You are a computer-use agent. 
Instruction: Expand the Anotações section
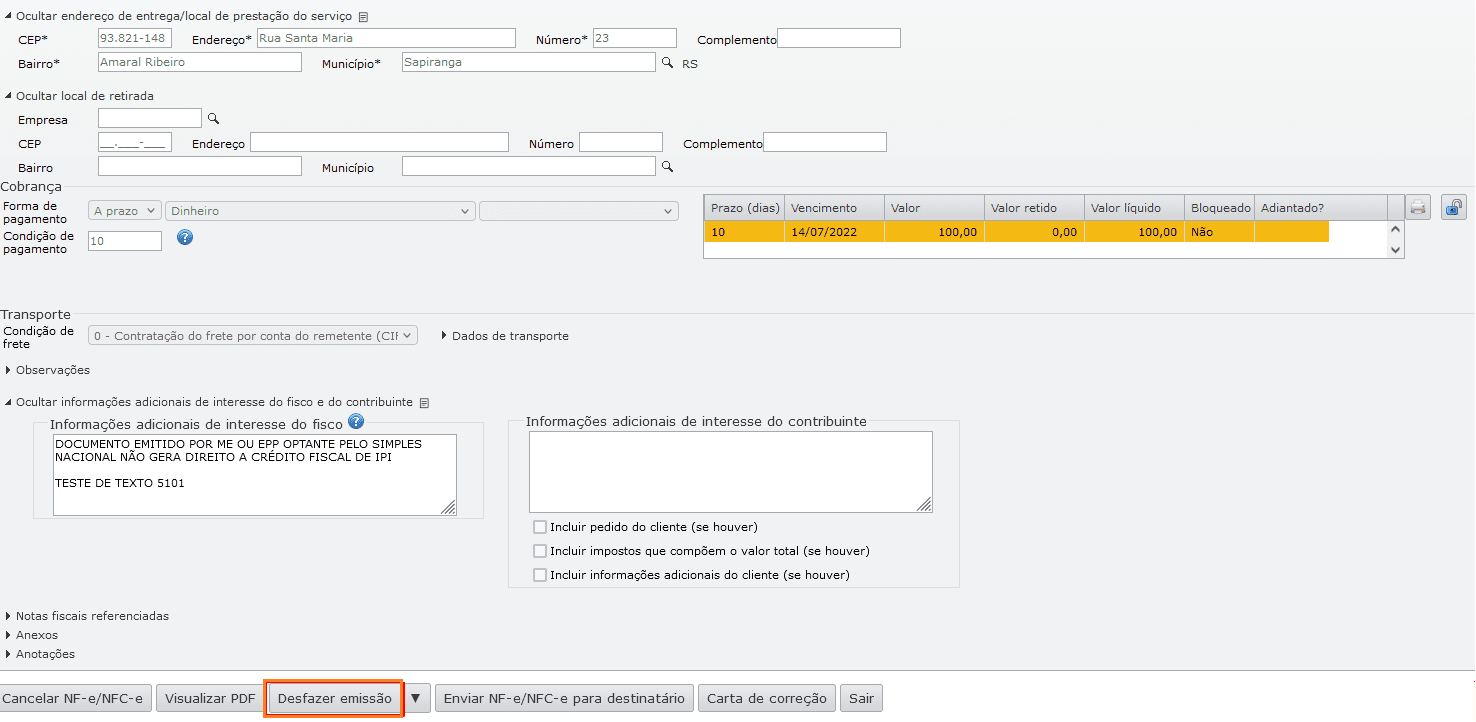(40, 654)
